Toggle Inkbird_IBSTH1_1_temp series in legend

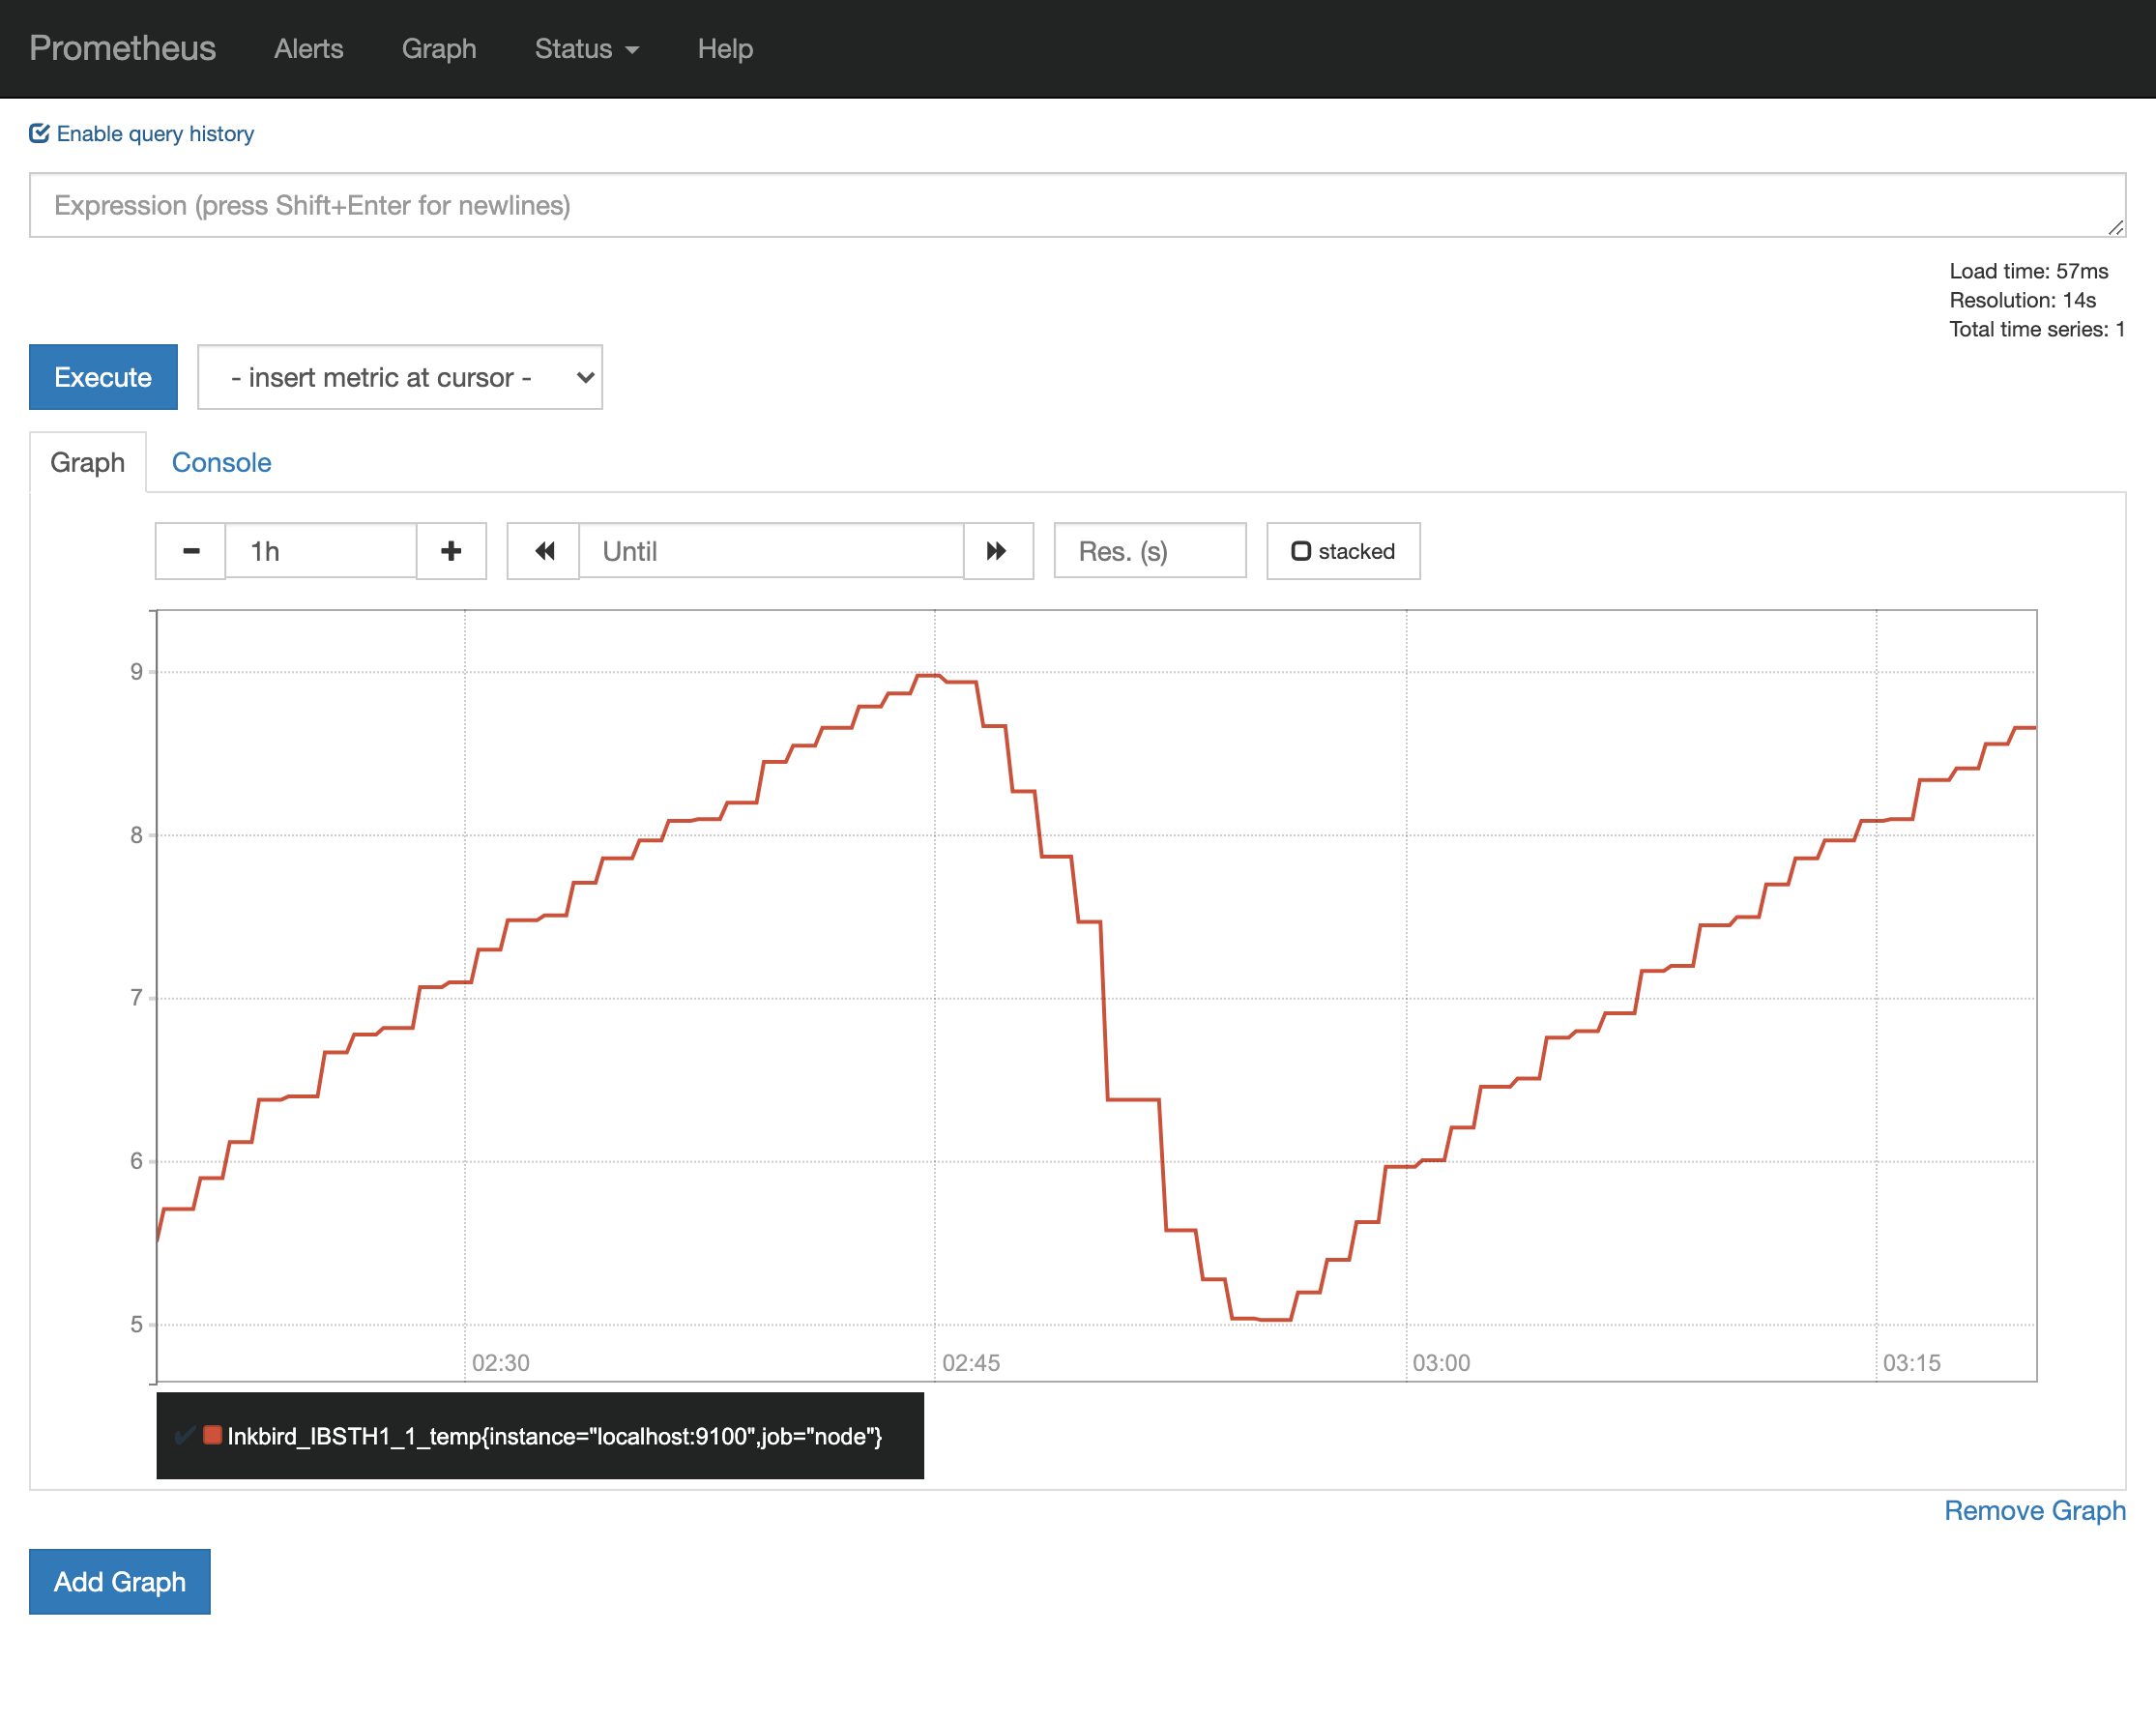pos(554,1436)
